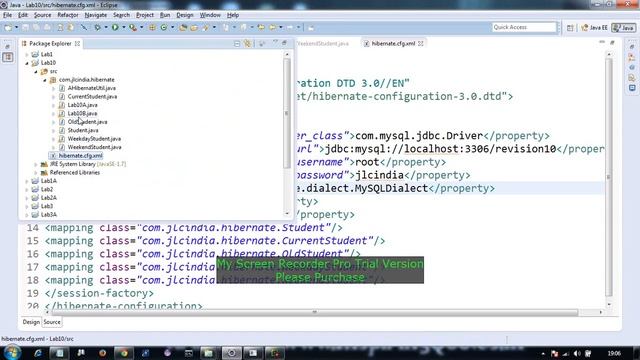Click the Run External Tools icon
640x360 pixels.
133,27
